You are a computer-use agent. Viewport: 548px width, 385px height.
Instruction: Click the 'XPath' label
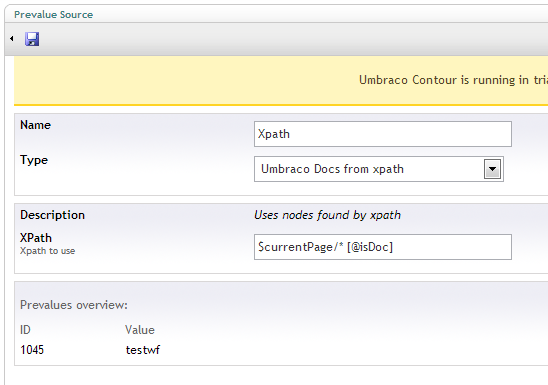36,238
